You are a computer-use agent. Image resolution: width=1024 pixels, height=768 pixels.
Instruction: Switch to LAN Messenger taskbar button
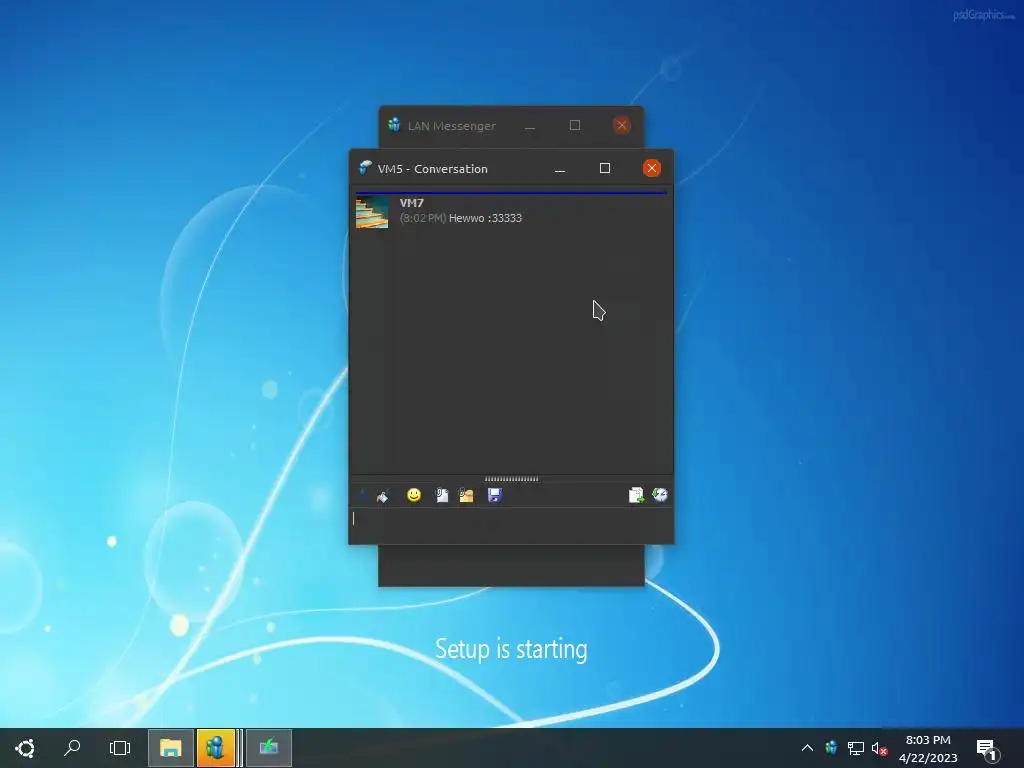point(216,748)
